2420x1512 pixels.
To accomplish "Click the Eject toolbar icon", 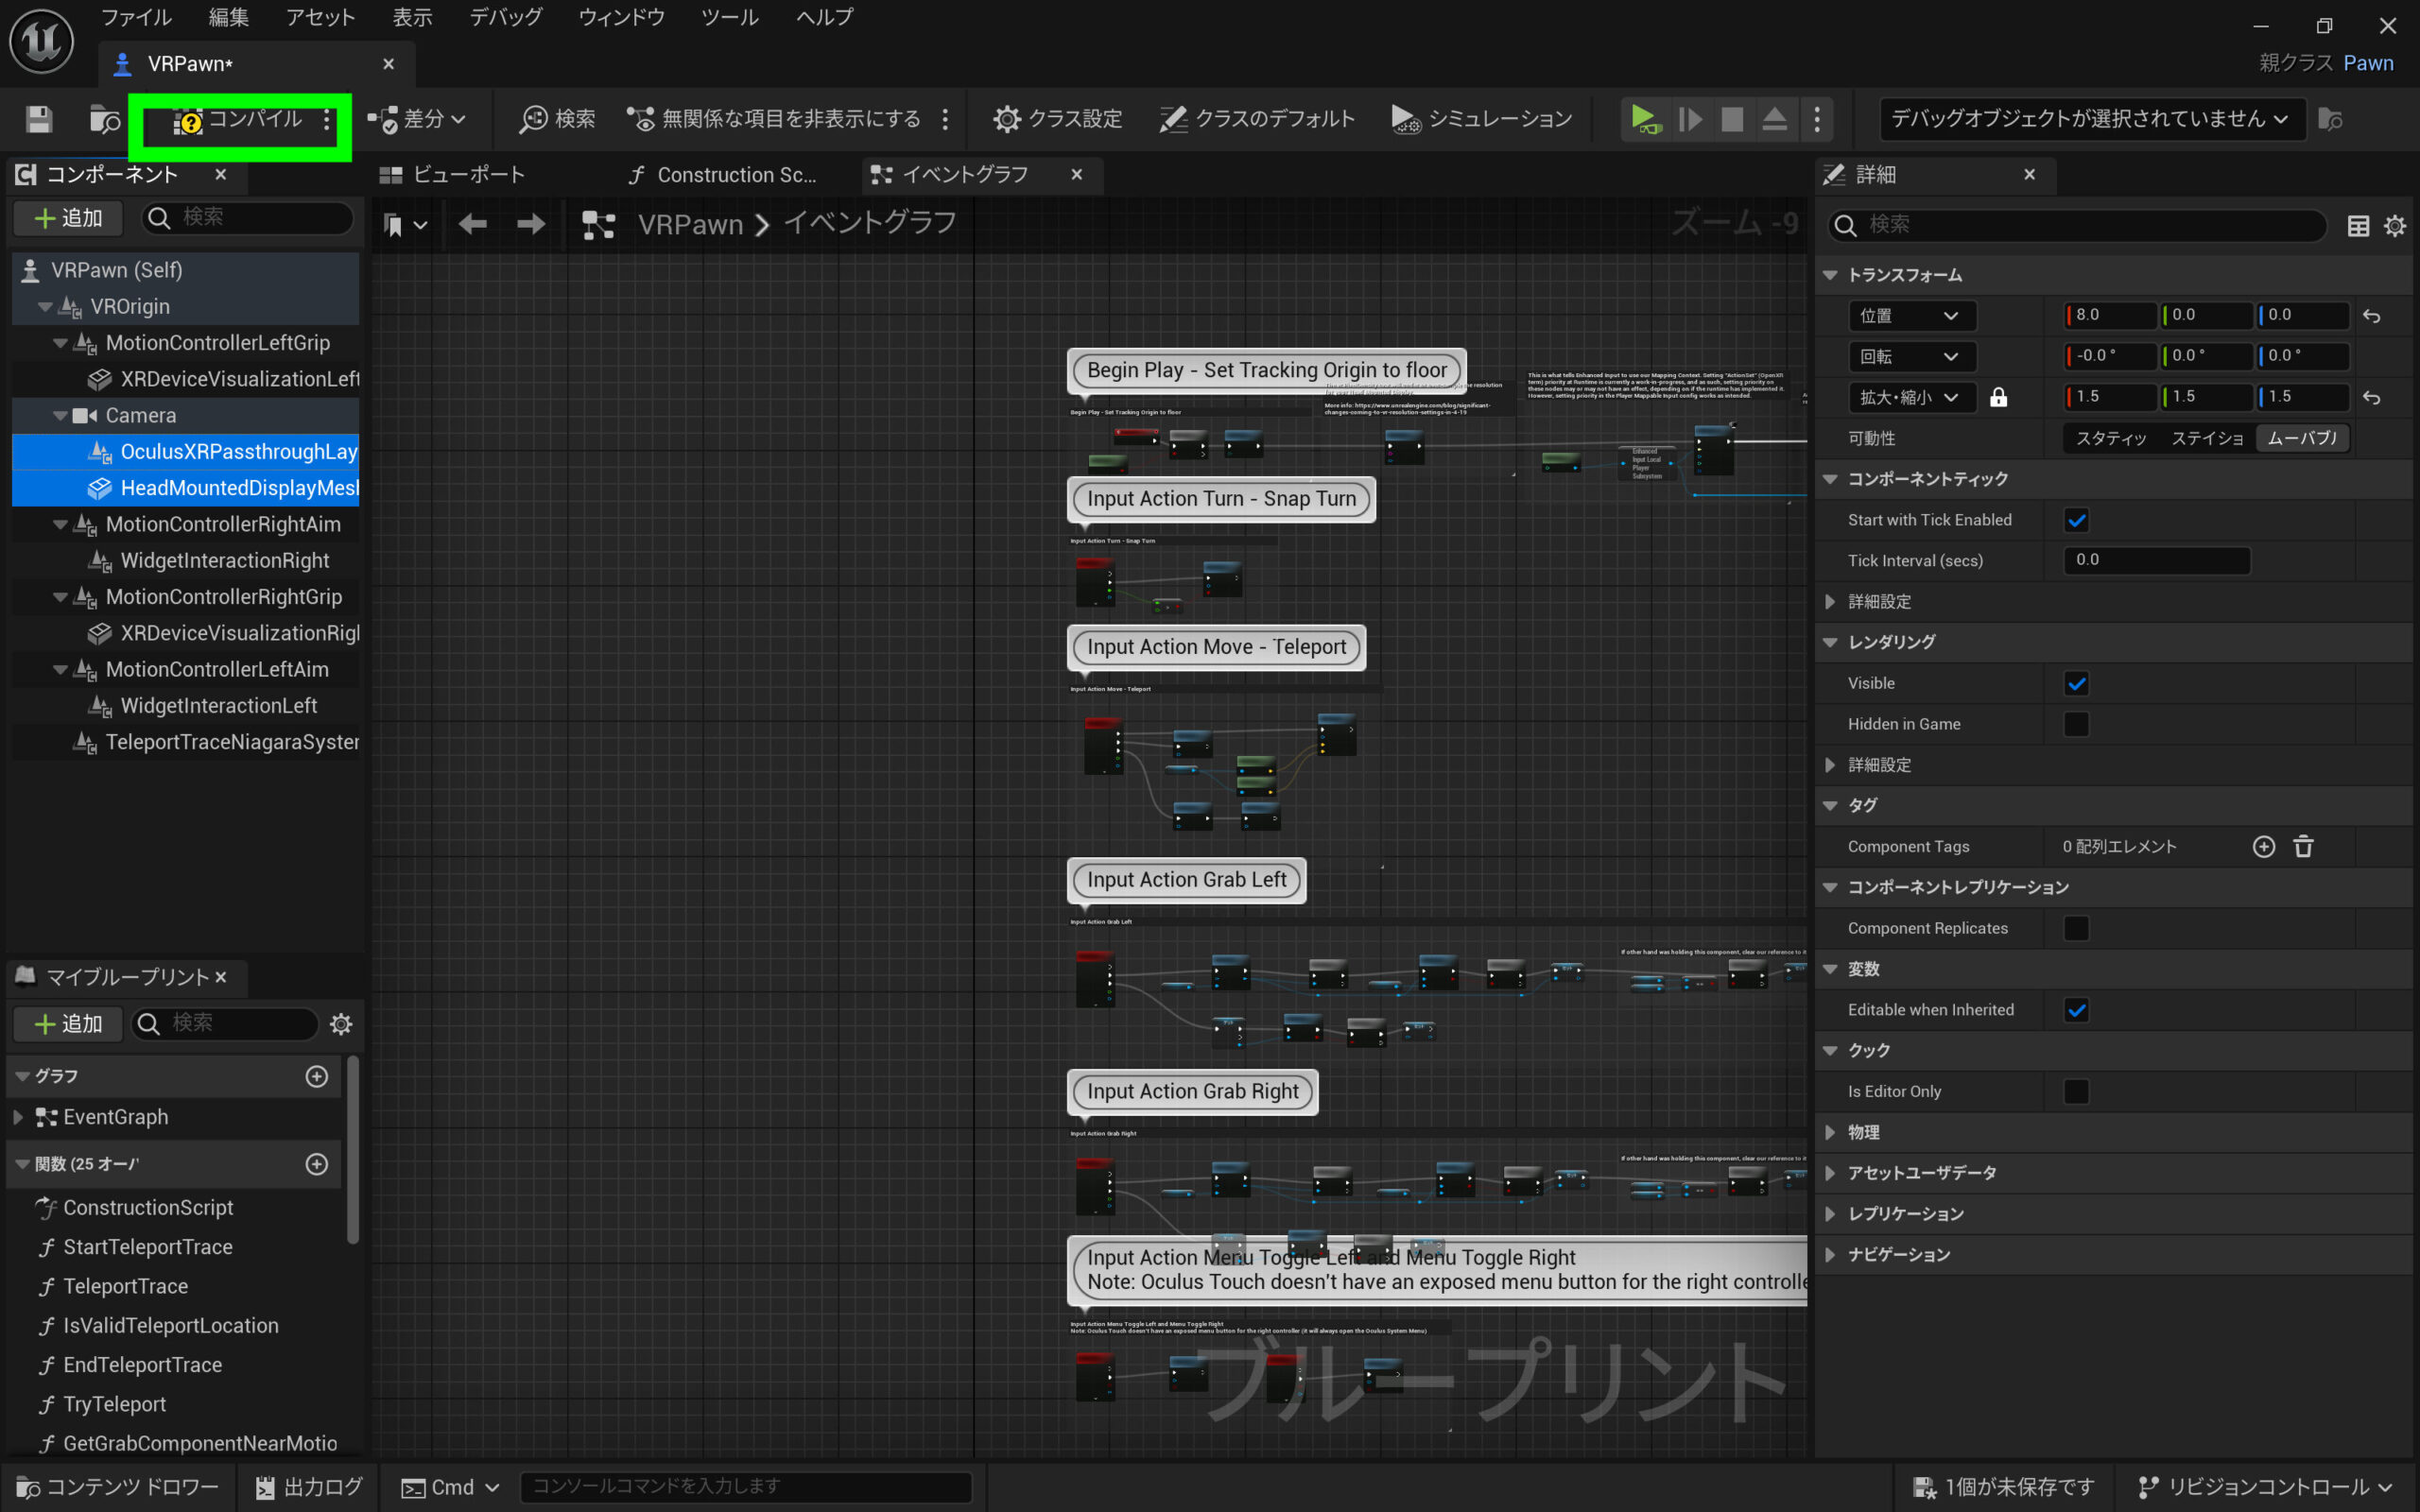I will [1774, 119].
